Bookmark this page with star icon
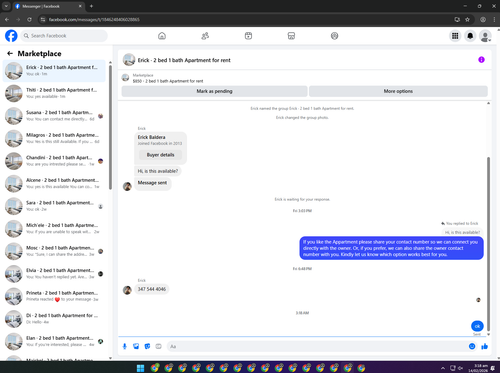500x373 pixels. click(x=467, y=20)
